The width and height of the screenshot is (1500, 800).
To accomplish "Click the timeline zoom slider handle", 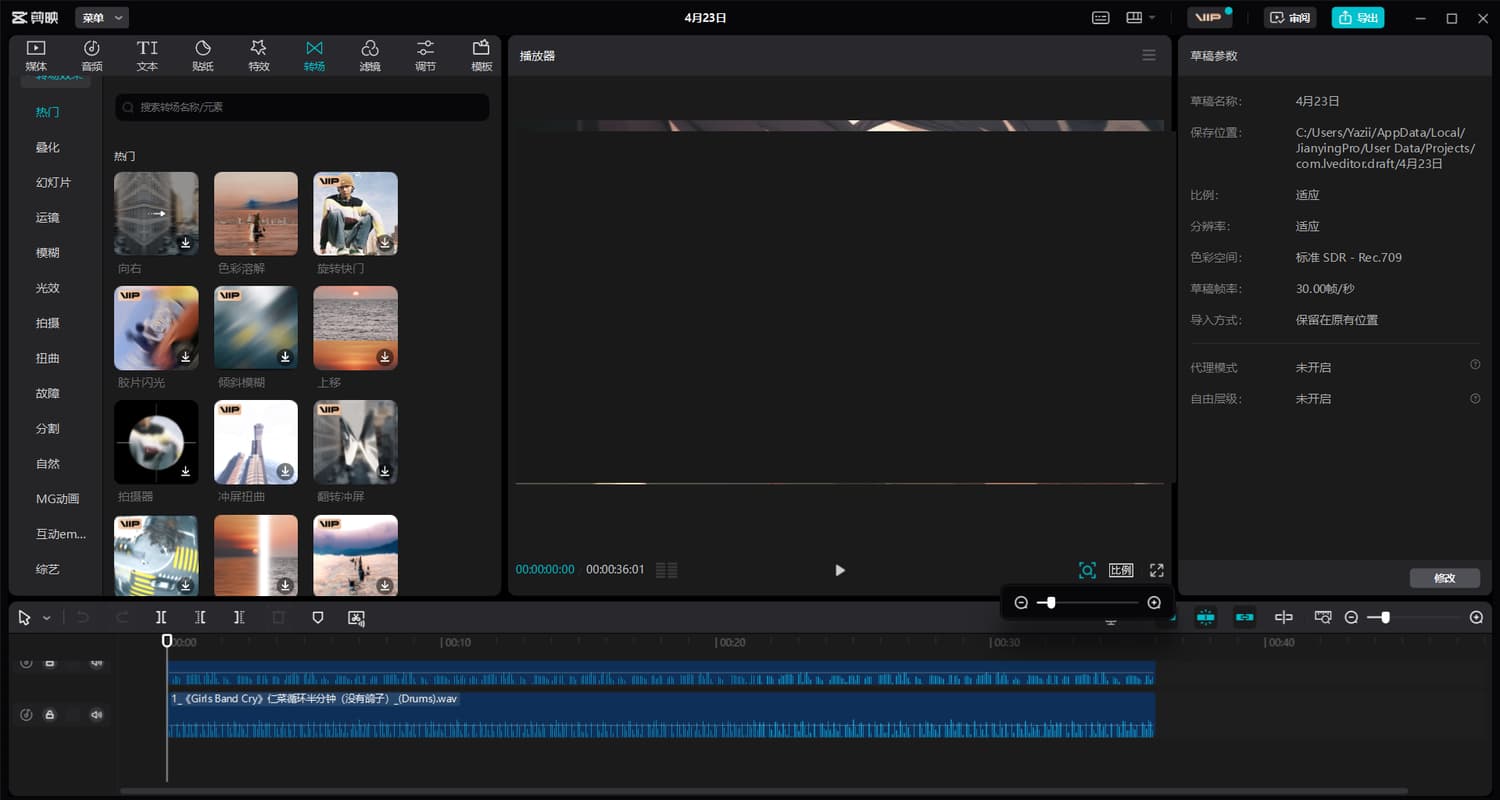I will click(1385, 618).
